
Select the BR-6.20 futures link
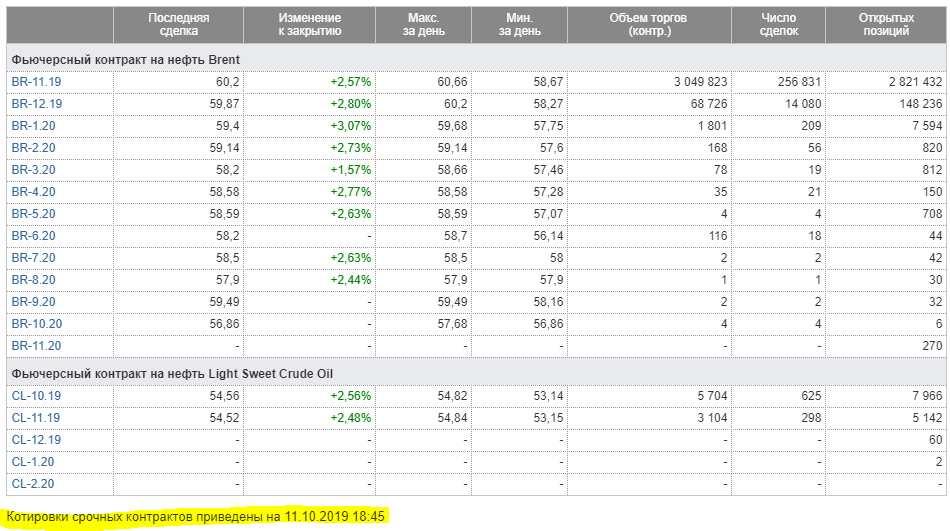(x=34, y=236)
